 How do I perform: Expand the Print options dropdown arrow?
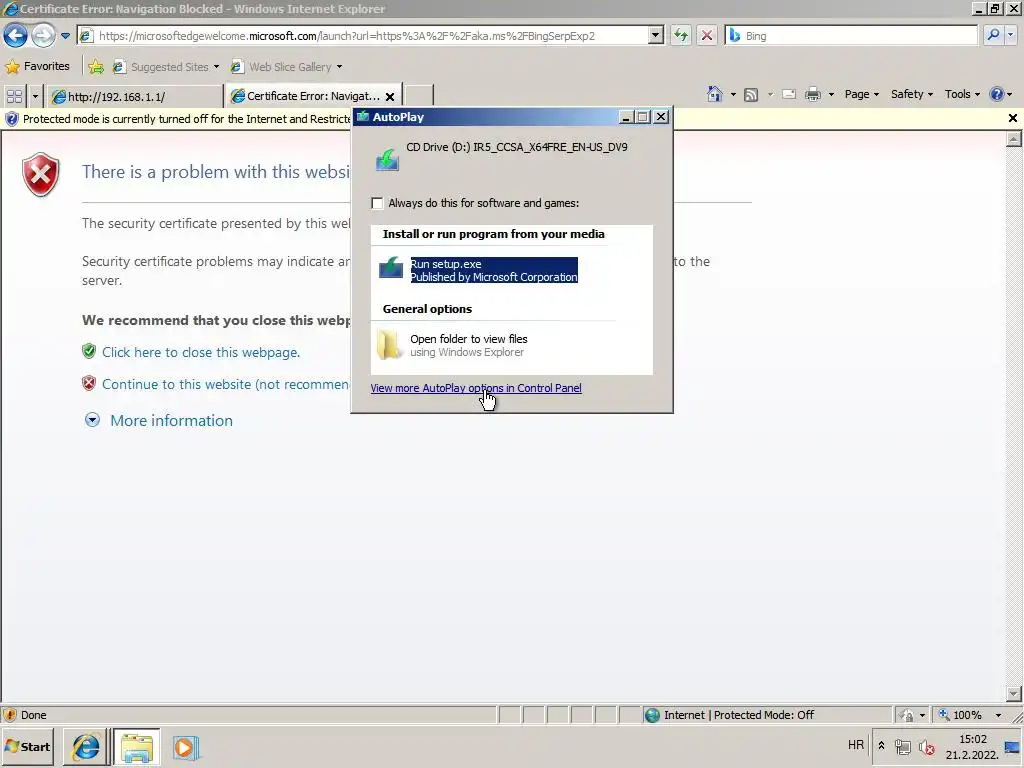831,95
